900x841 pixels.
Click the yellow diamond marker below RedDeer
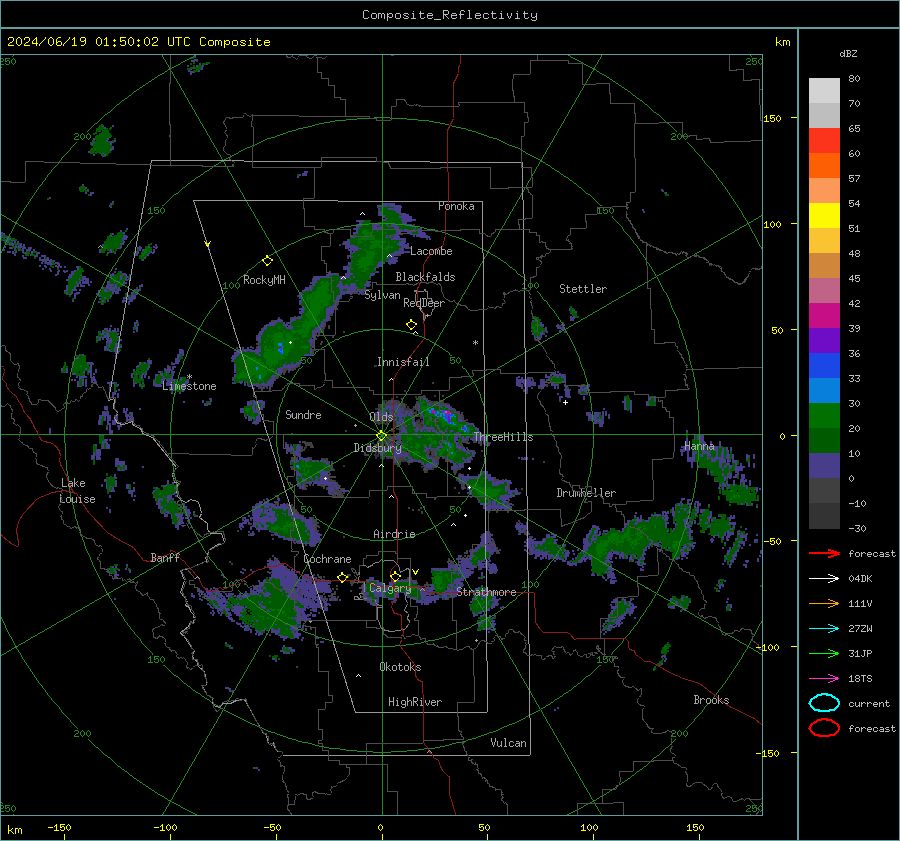point(411,325)
